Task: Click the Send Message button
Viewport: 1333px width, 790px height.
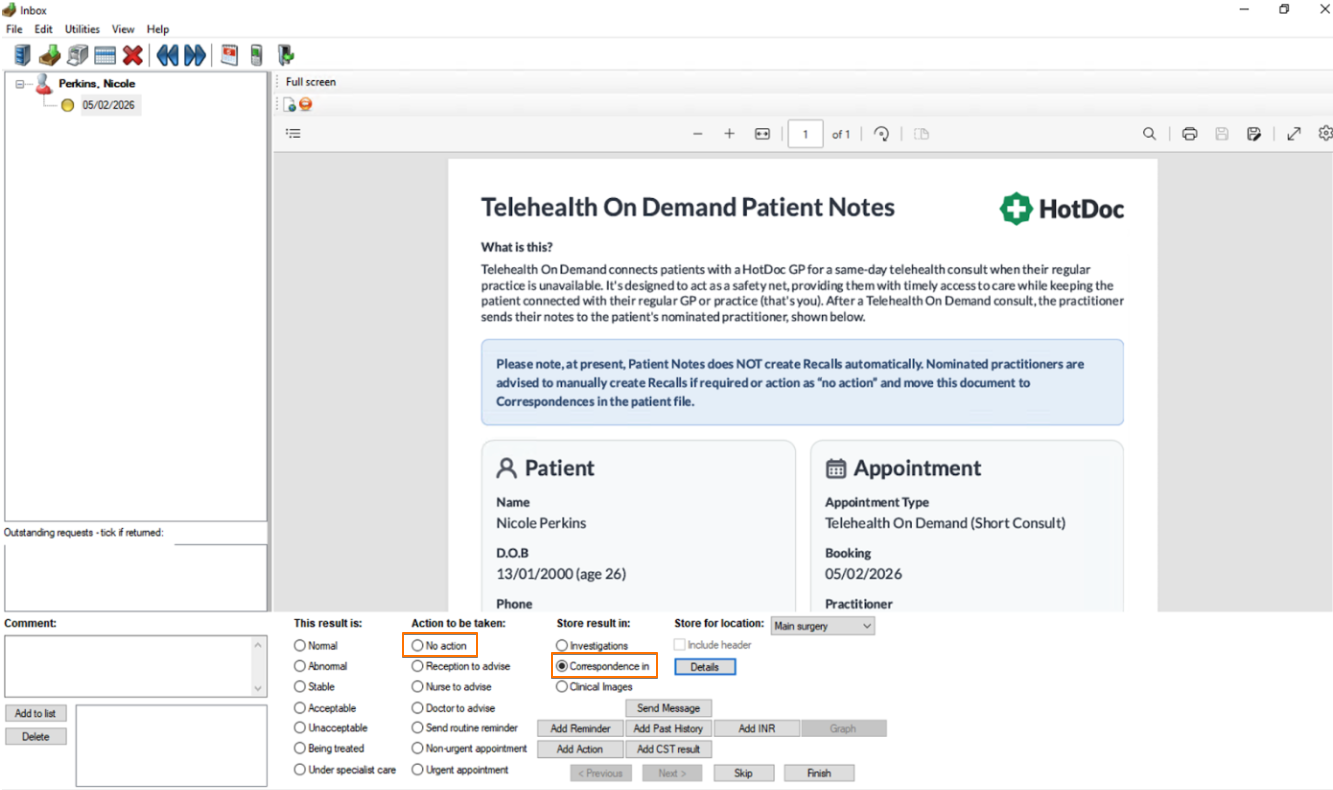Action: click(669, 708)
